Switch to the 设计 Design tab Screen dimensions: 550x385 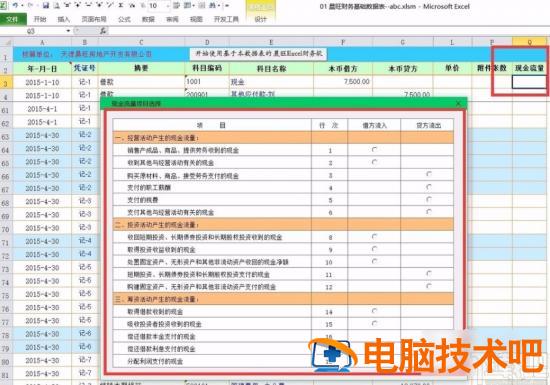(261, 19)
